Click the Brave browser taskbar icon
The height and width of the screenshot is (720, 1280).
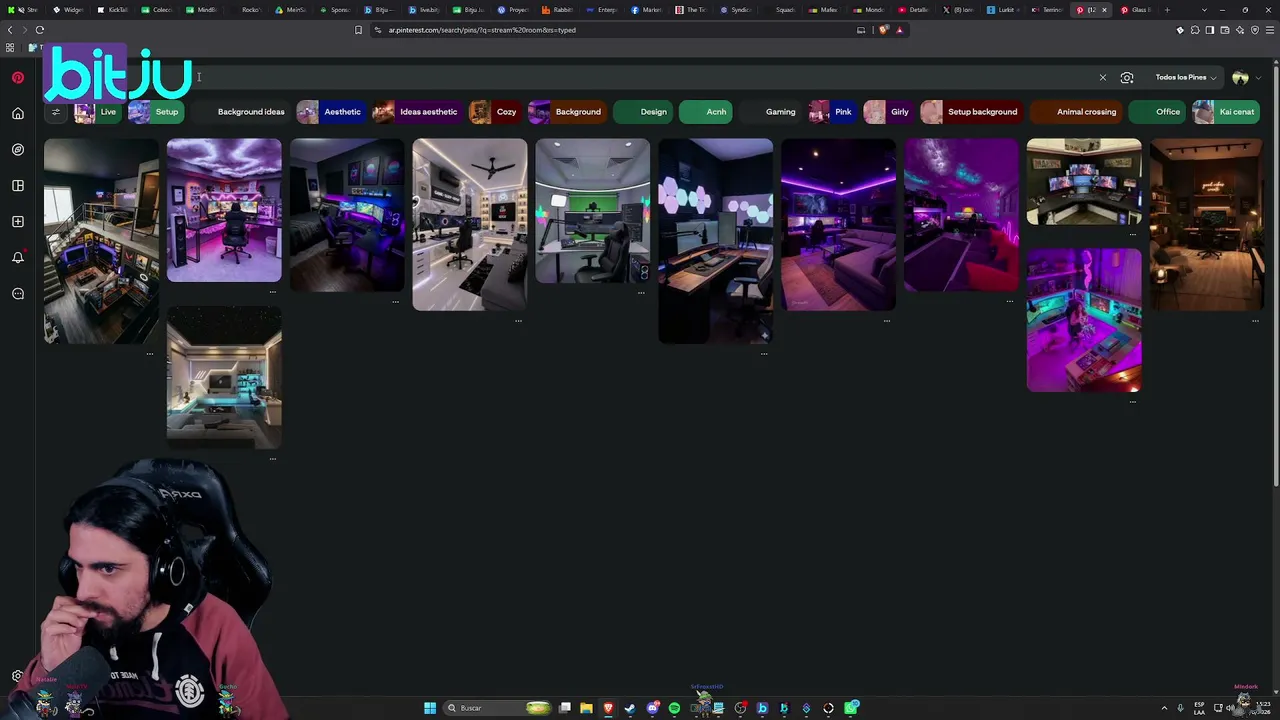[x=608, y=708]
